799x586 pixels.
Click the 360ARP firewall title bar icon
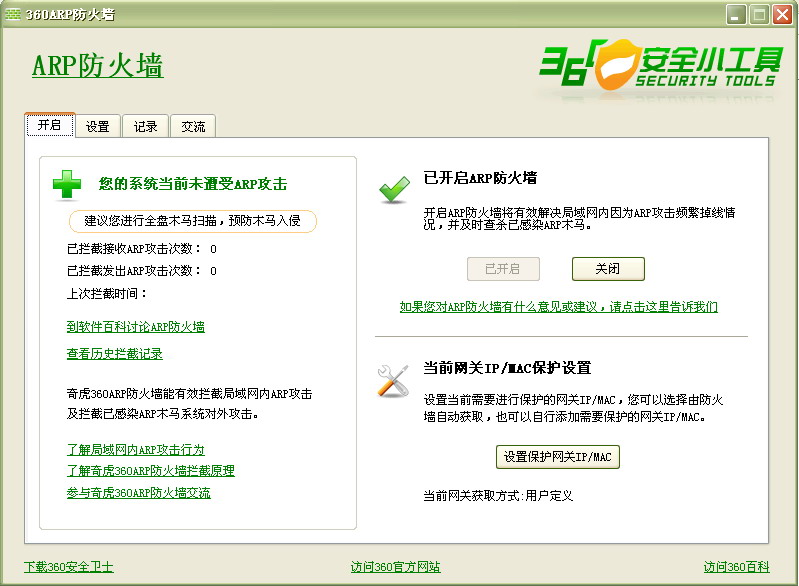(13, 14)
